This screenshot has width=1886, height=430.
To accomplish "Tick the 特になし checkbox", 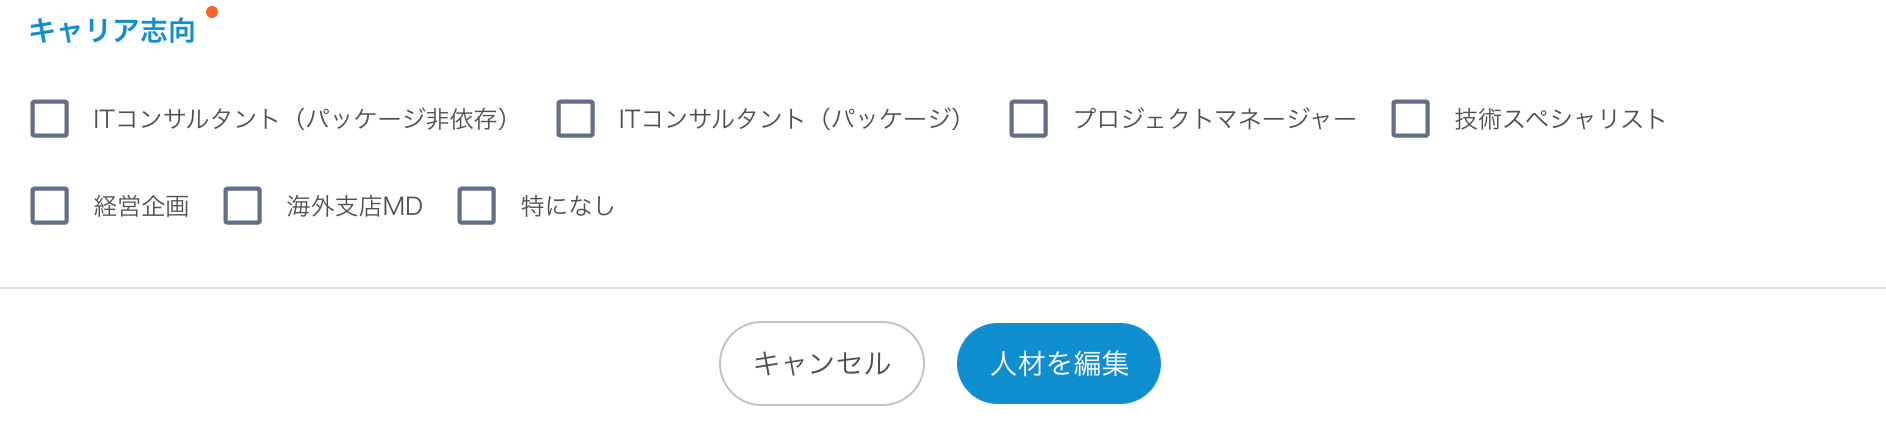I will pyautogui.click(x=476, y=206).
